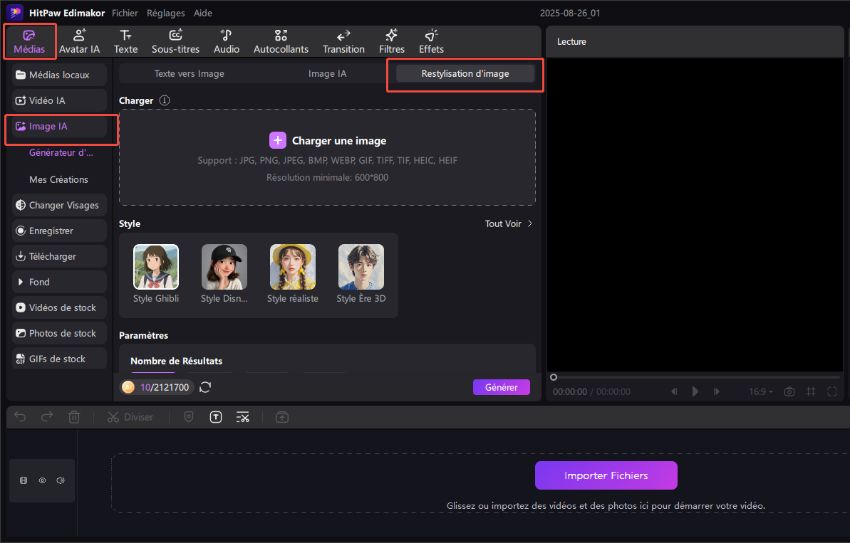Switch to the Image IA tab
The image size is (850, 543).
(x=327, y=74)
